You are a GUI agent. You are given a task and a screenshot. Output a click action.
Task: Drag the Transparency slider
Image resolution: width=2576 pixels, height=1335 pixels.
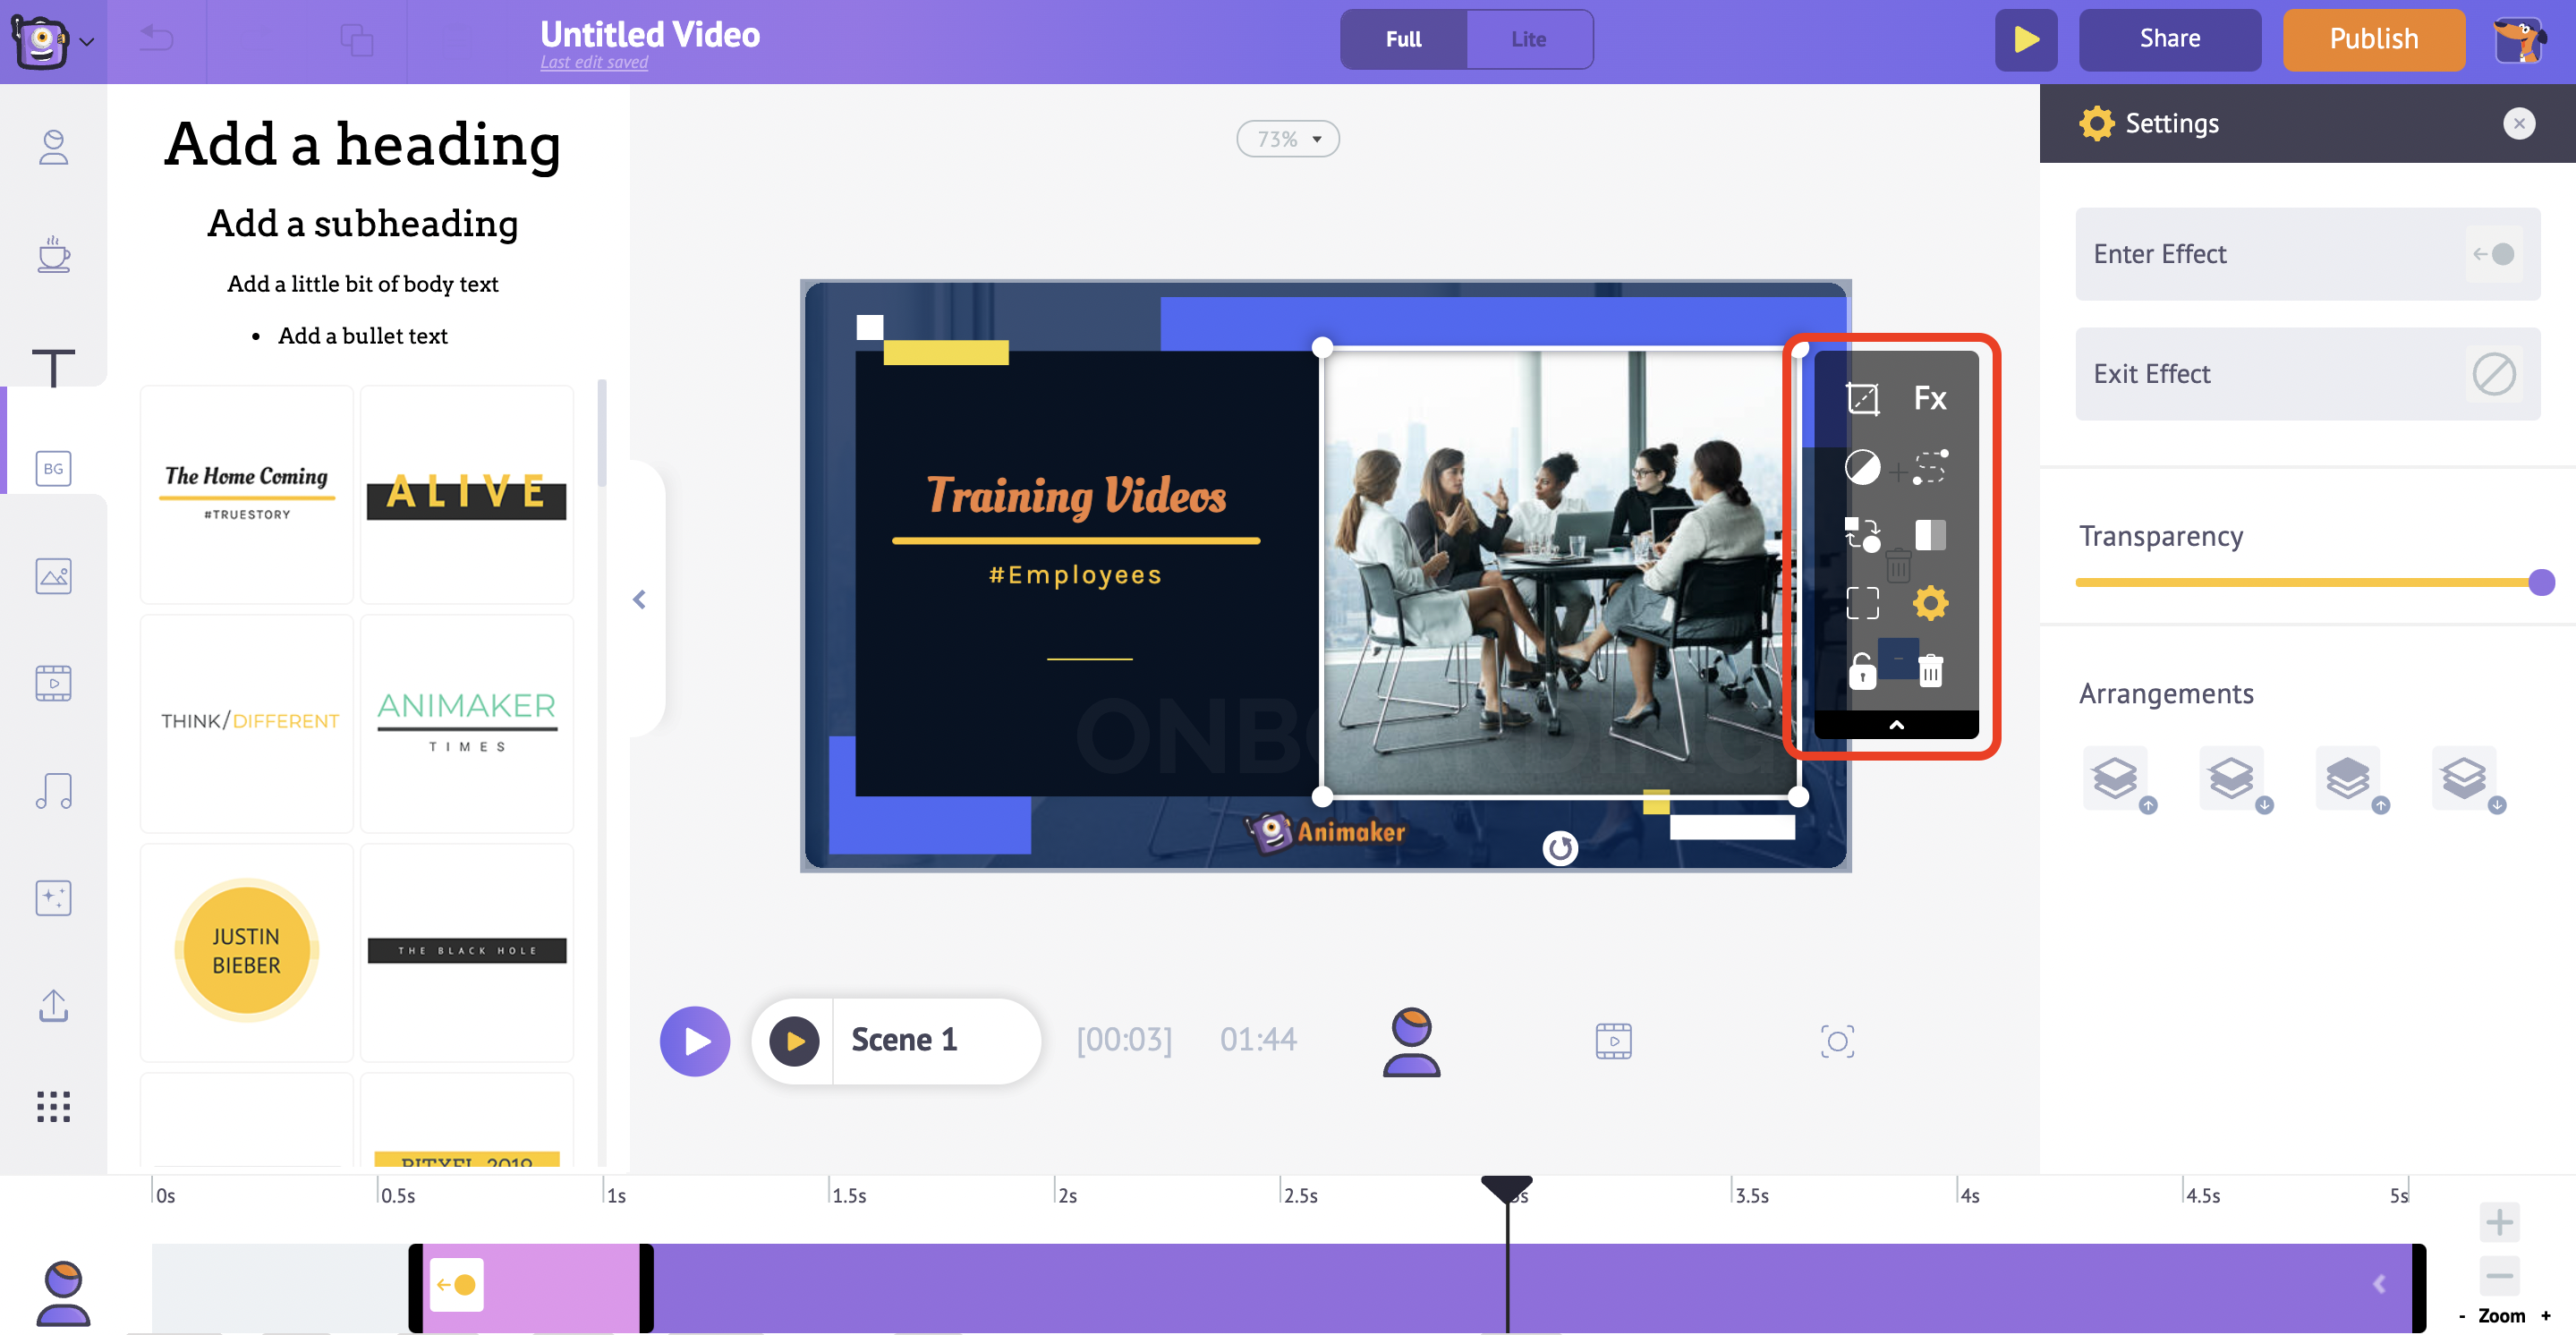[2542, 582]
